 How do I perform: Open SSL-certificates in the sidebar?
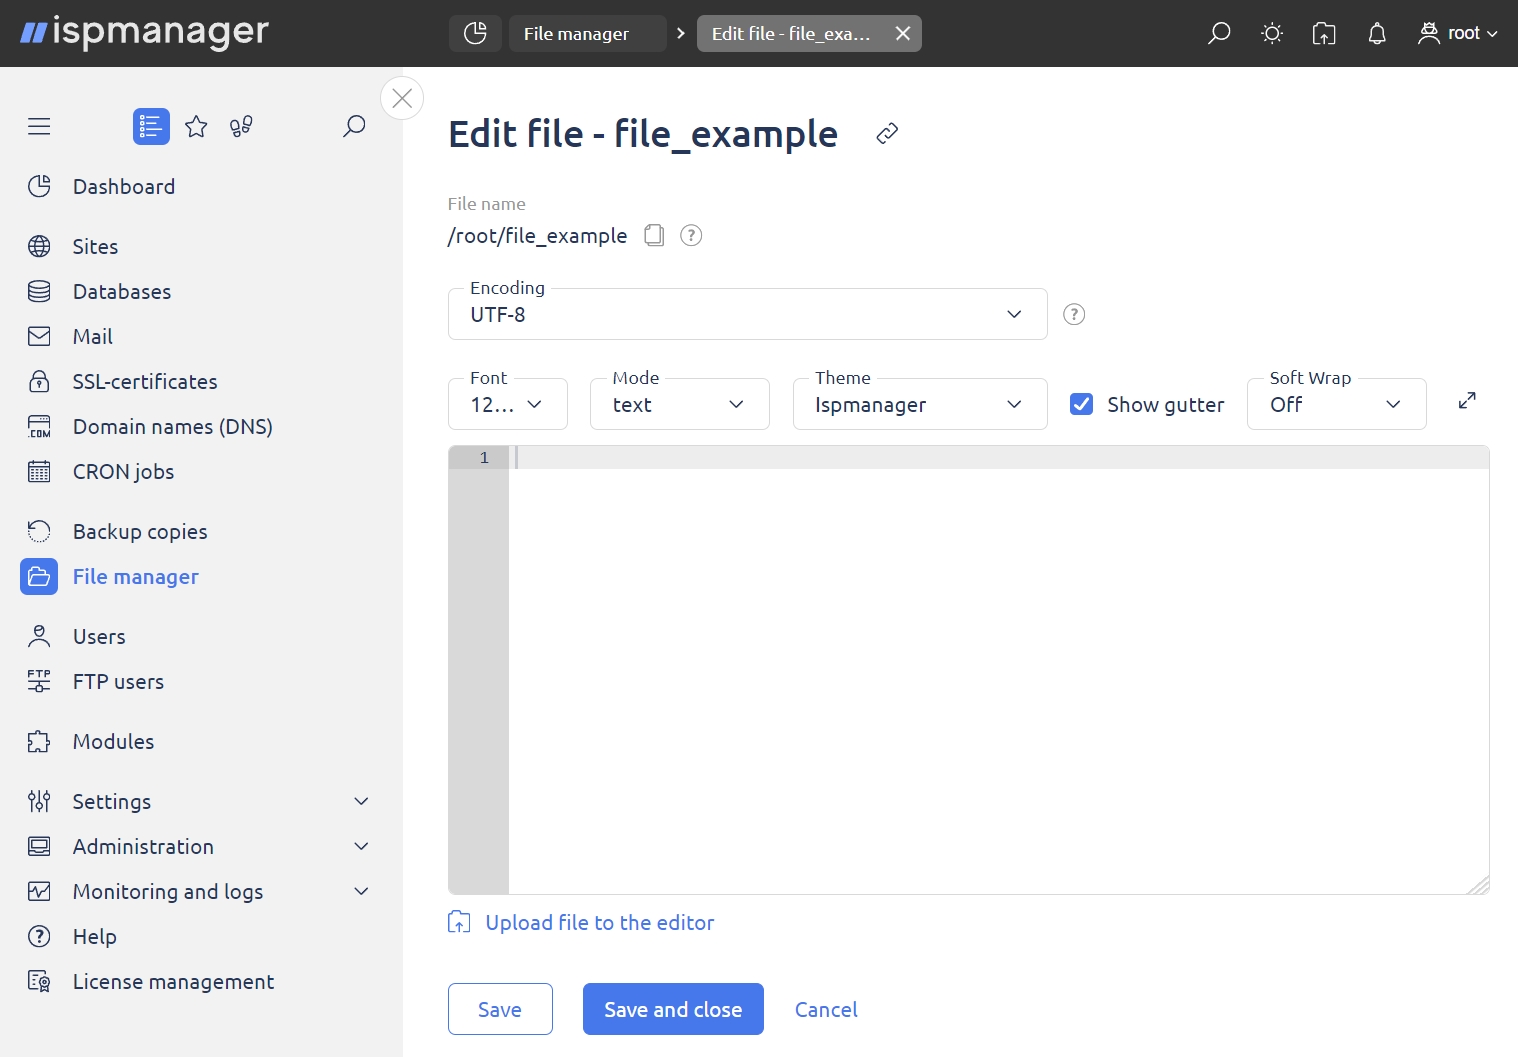145,381
